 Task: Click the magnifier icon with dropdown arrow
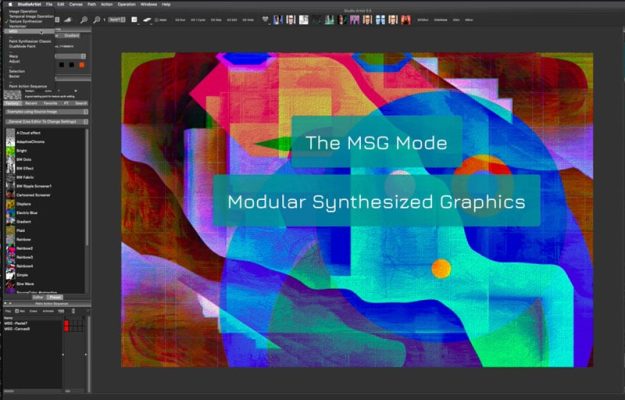point(97,20)
